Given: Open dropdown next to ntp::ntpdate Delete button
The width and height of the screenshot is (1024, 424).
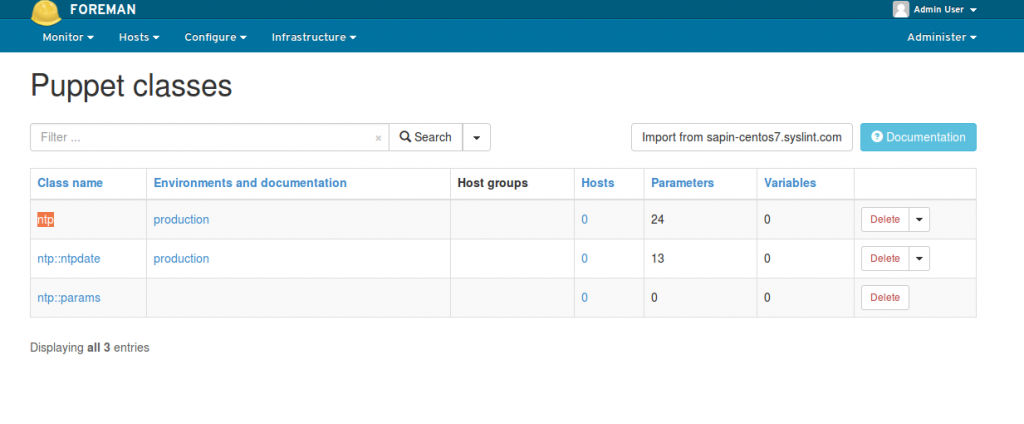Looking at the screenshot, I should pos(920,259).
